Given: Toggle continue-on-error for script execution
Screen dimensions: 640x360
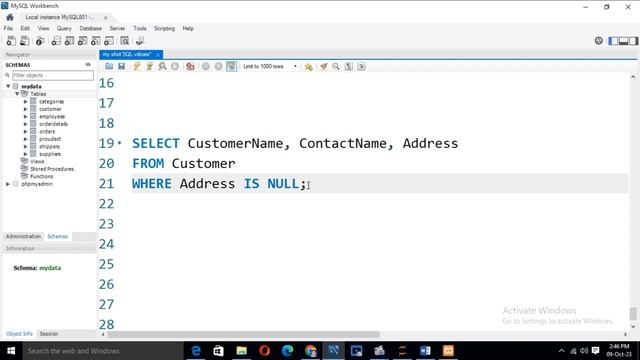Looking at the screenshot, I should point(190,66).
